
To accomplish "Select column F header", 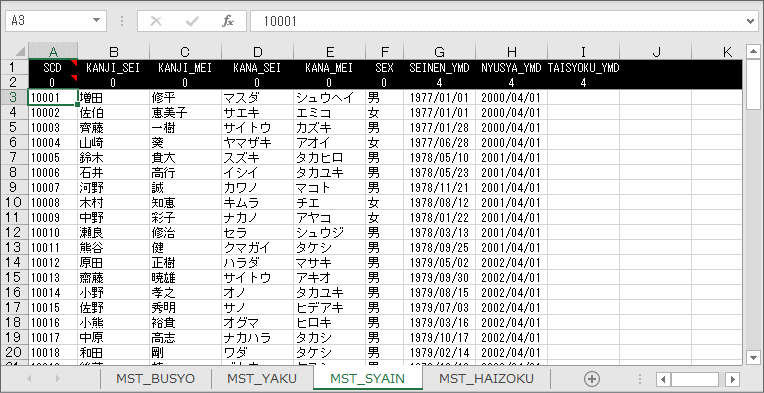I will click(384, 52).
